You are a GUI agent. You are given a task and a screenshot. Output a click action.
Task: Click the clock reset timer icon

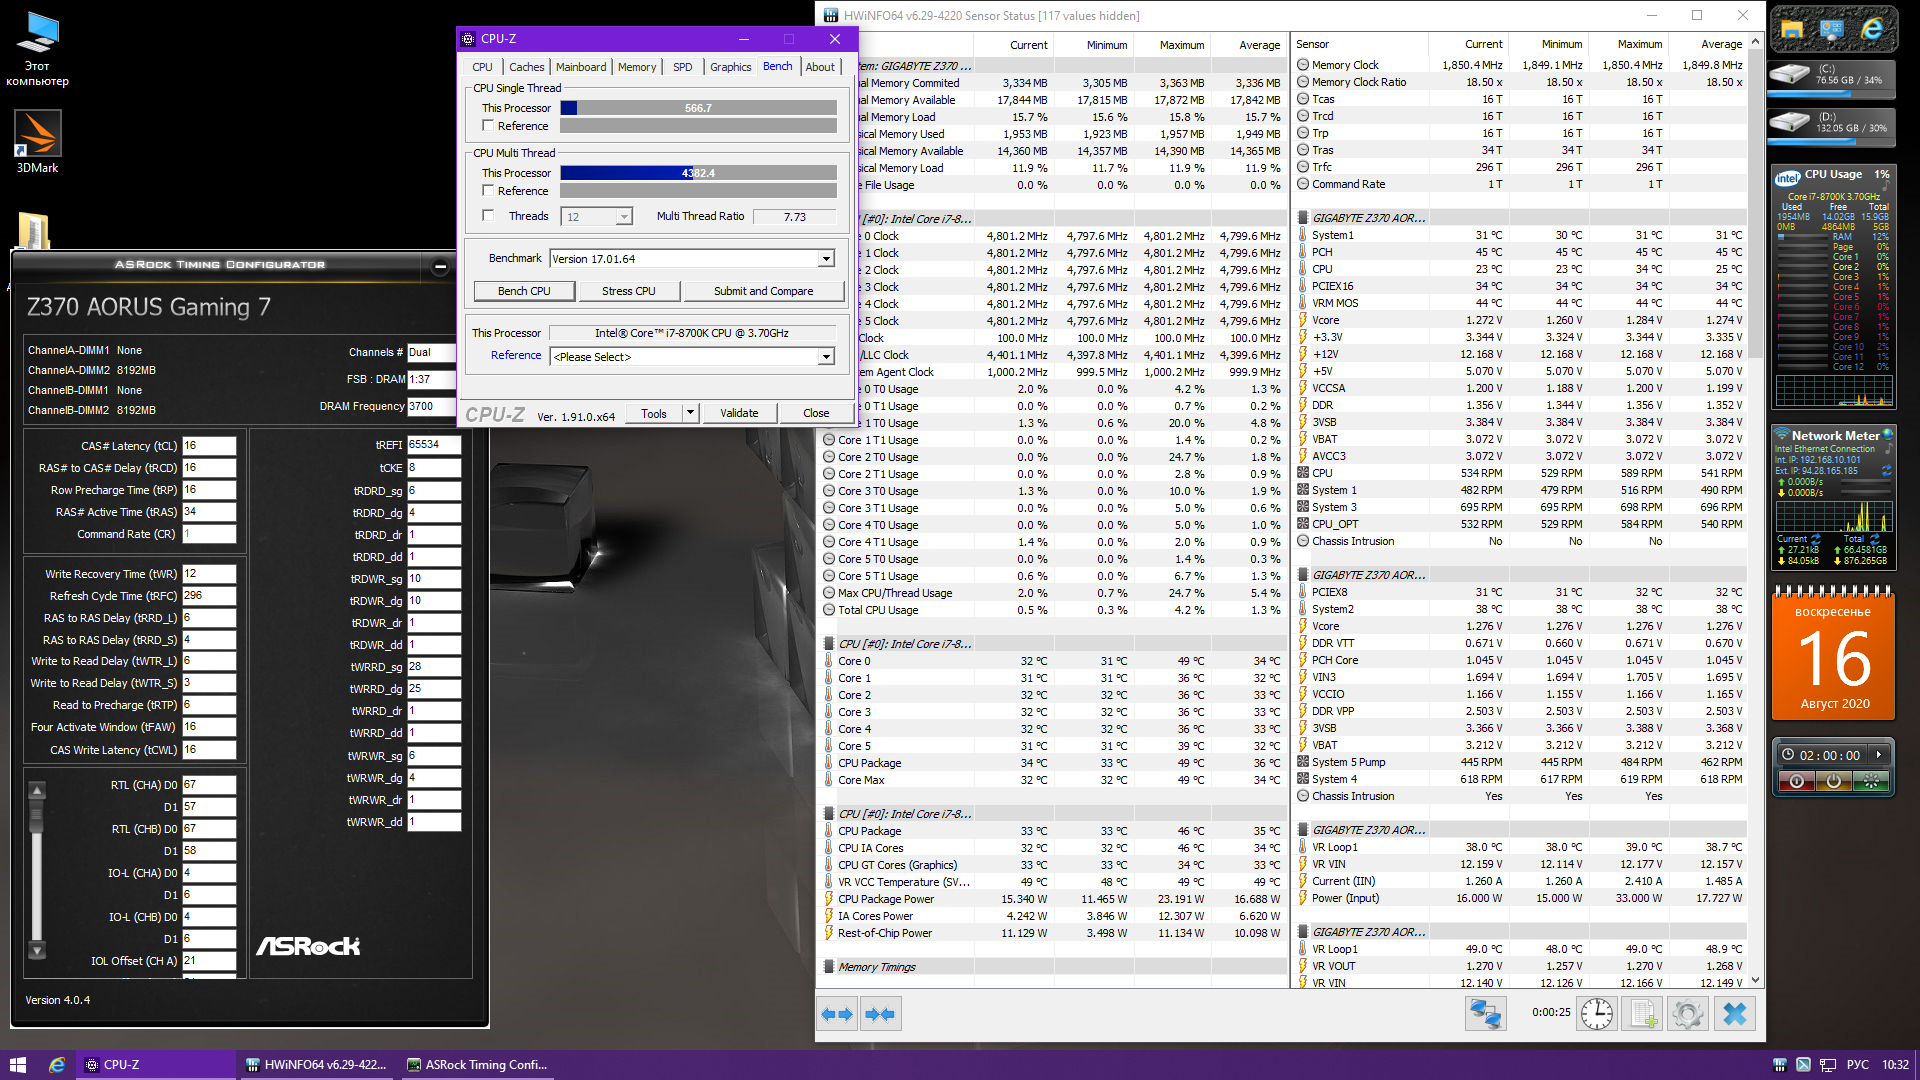coord(1597,1014)
